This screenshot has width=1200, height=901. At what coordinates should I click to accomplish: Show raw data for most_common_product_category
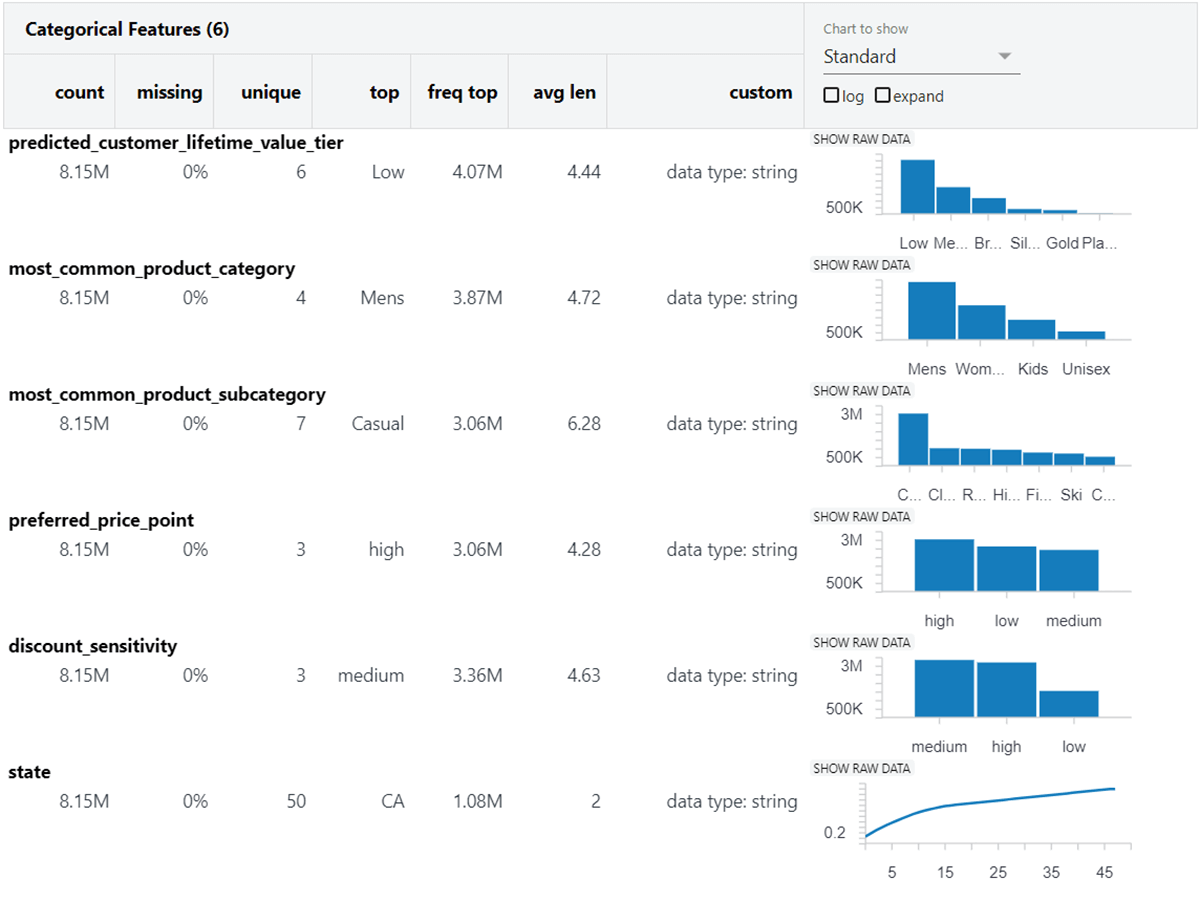click(x=861, y=265)
